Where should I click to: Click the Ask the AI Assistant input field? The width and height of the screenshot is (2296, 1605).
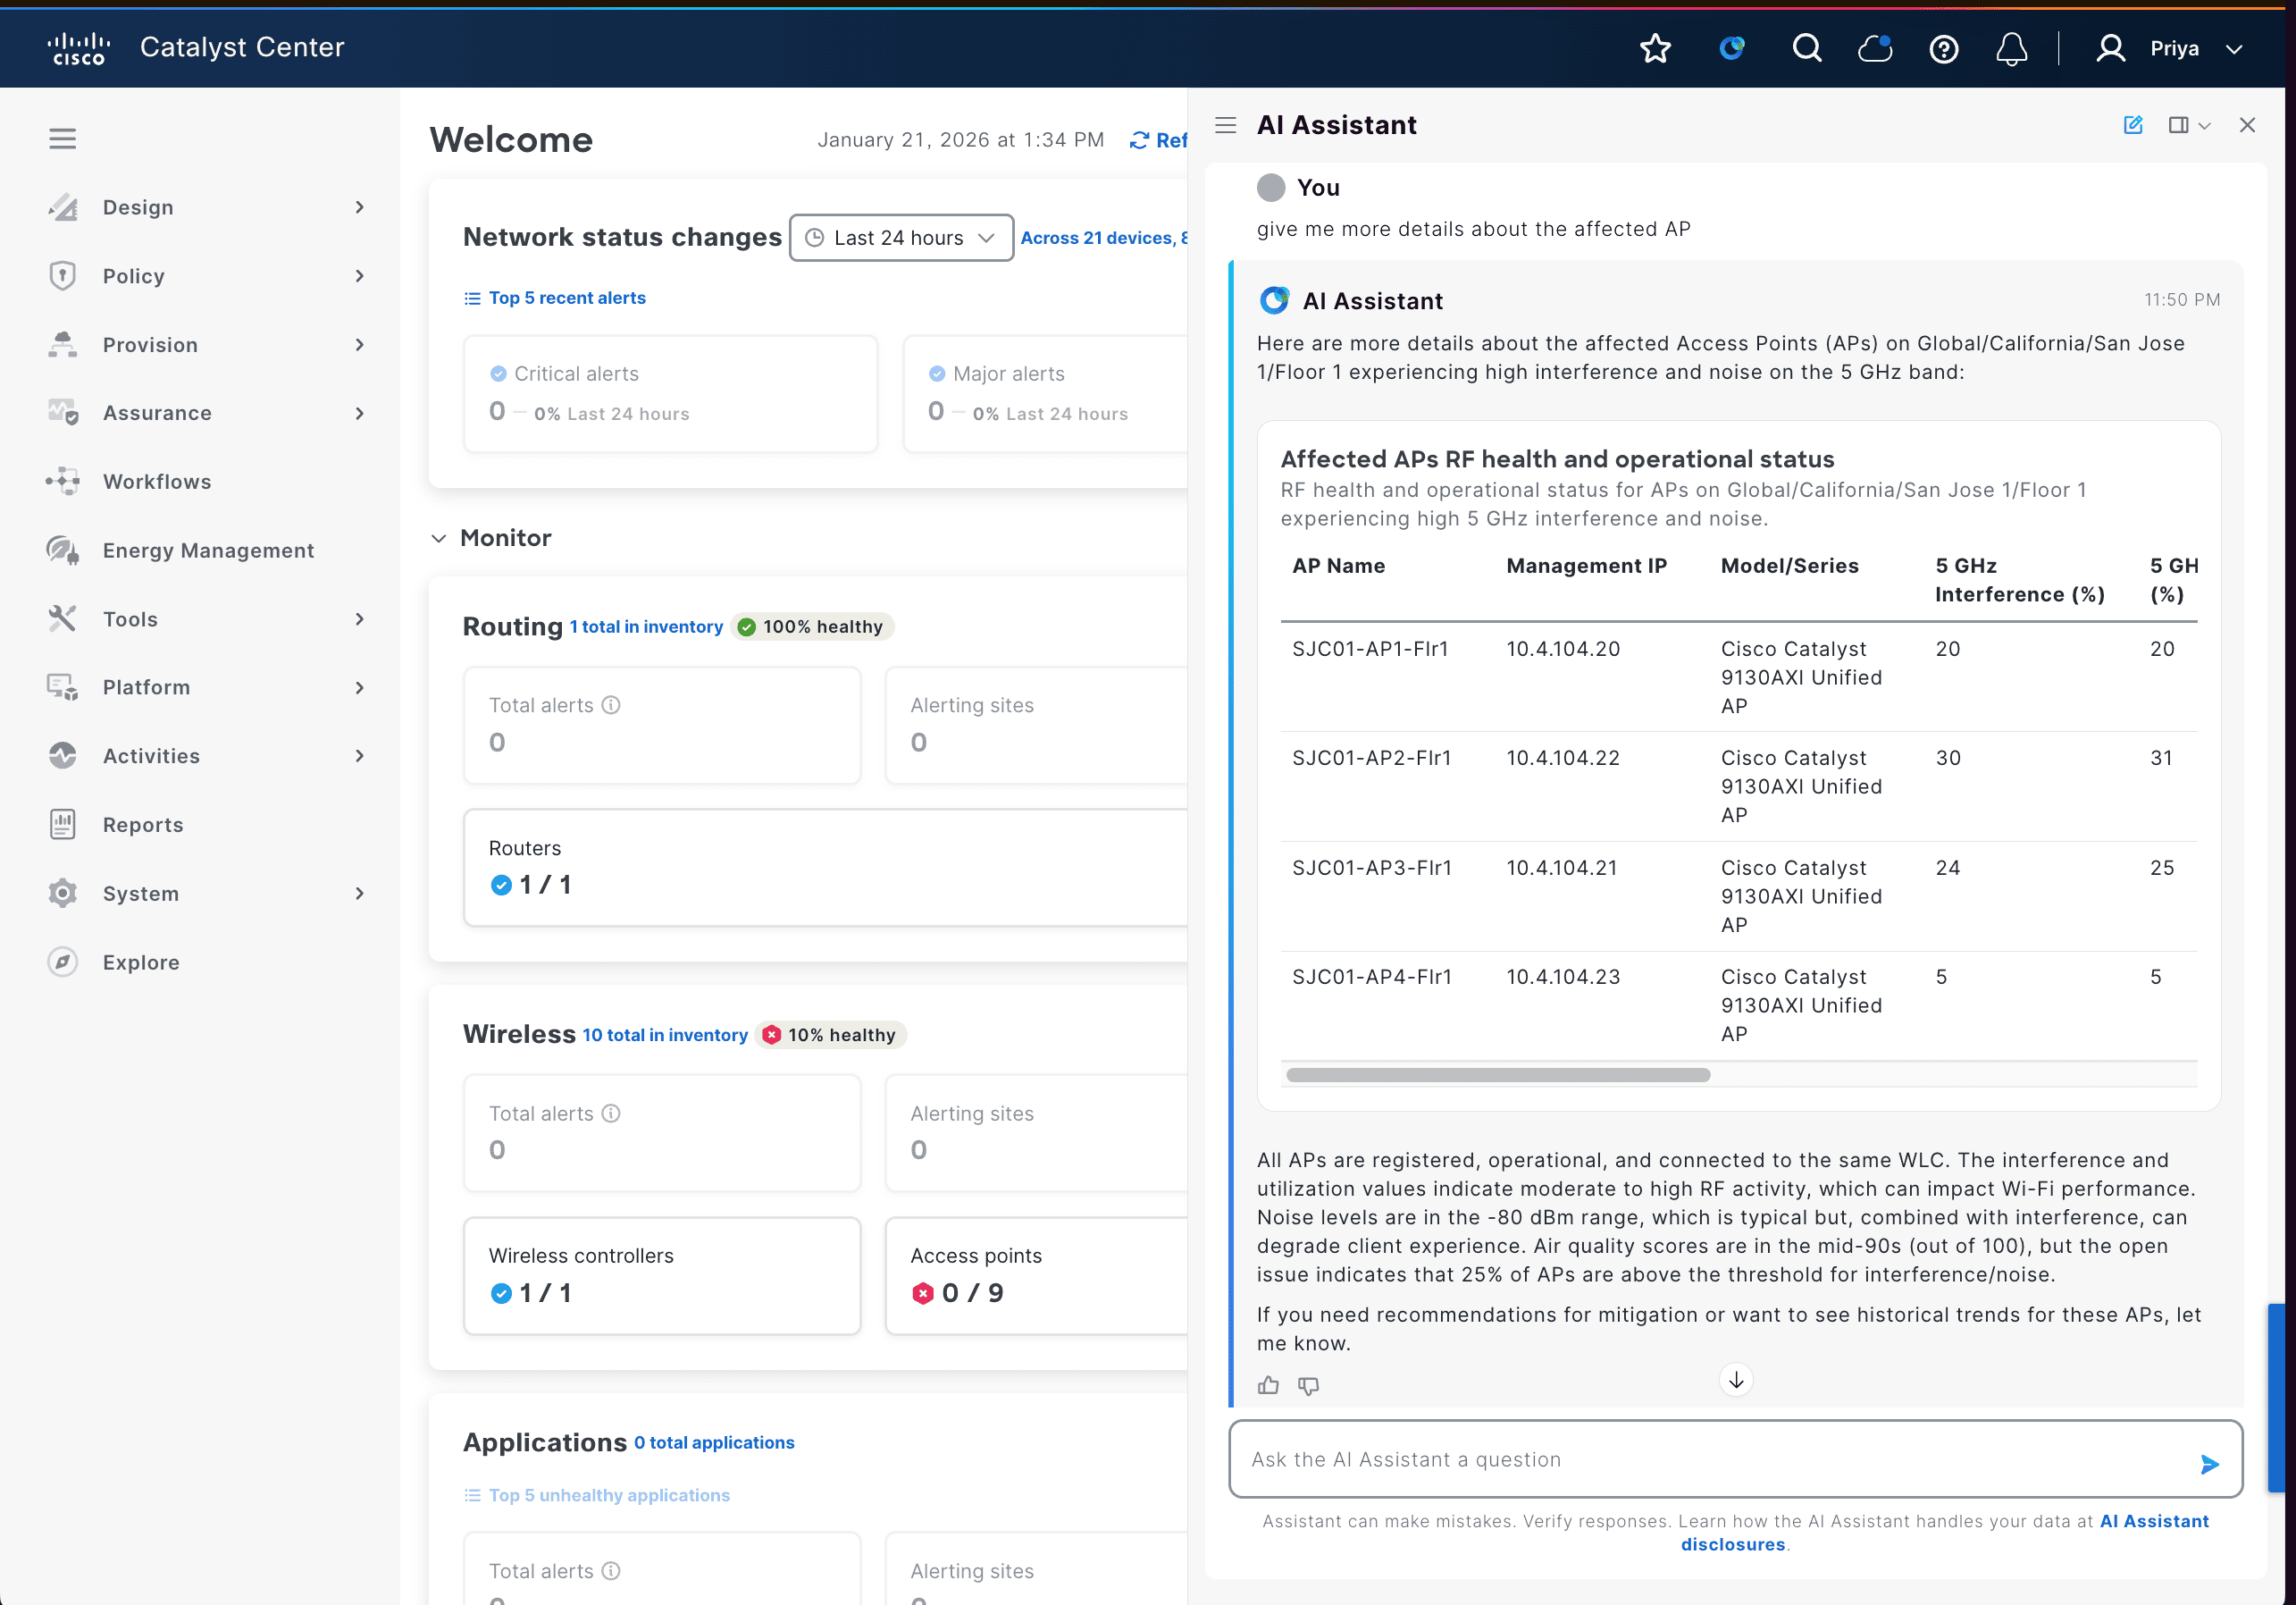[x=1700, y=1459]
